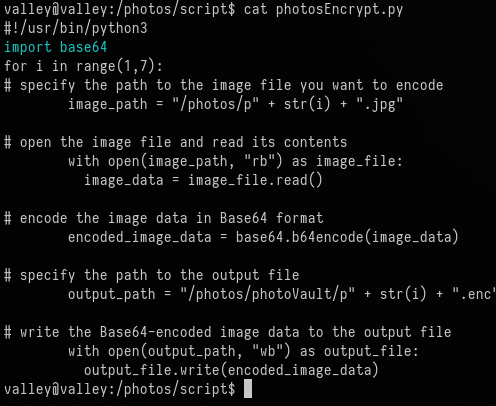Image resolution: width=496 pixels, height=406 pixels.
Task: Click the shebang line '#!/usr/bin/python3'
Action: (x=76, y=28)
